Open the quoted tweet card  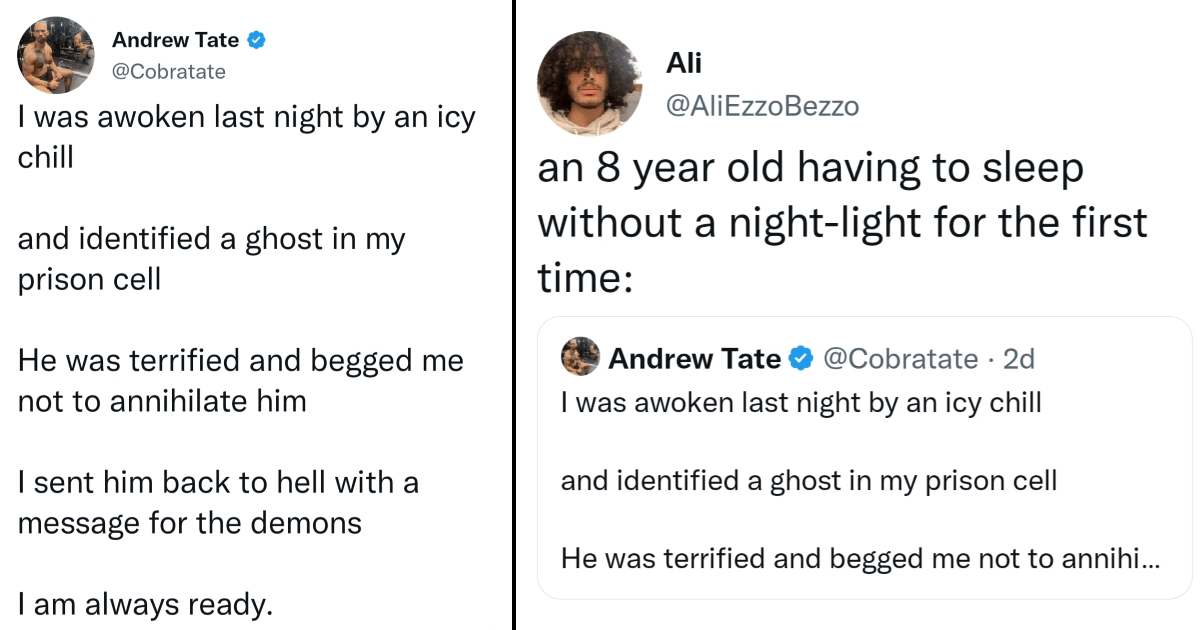point(865,458)
